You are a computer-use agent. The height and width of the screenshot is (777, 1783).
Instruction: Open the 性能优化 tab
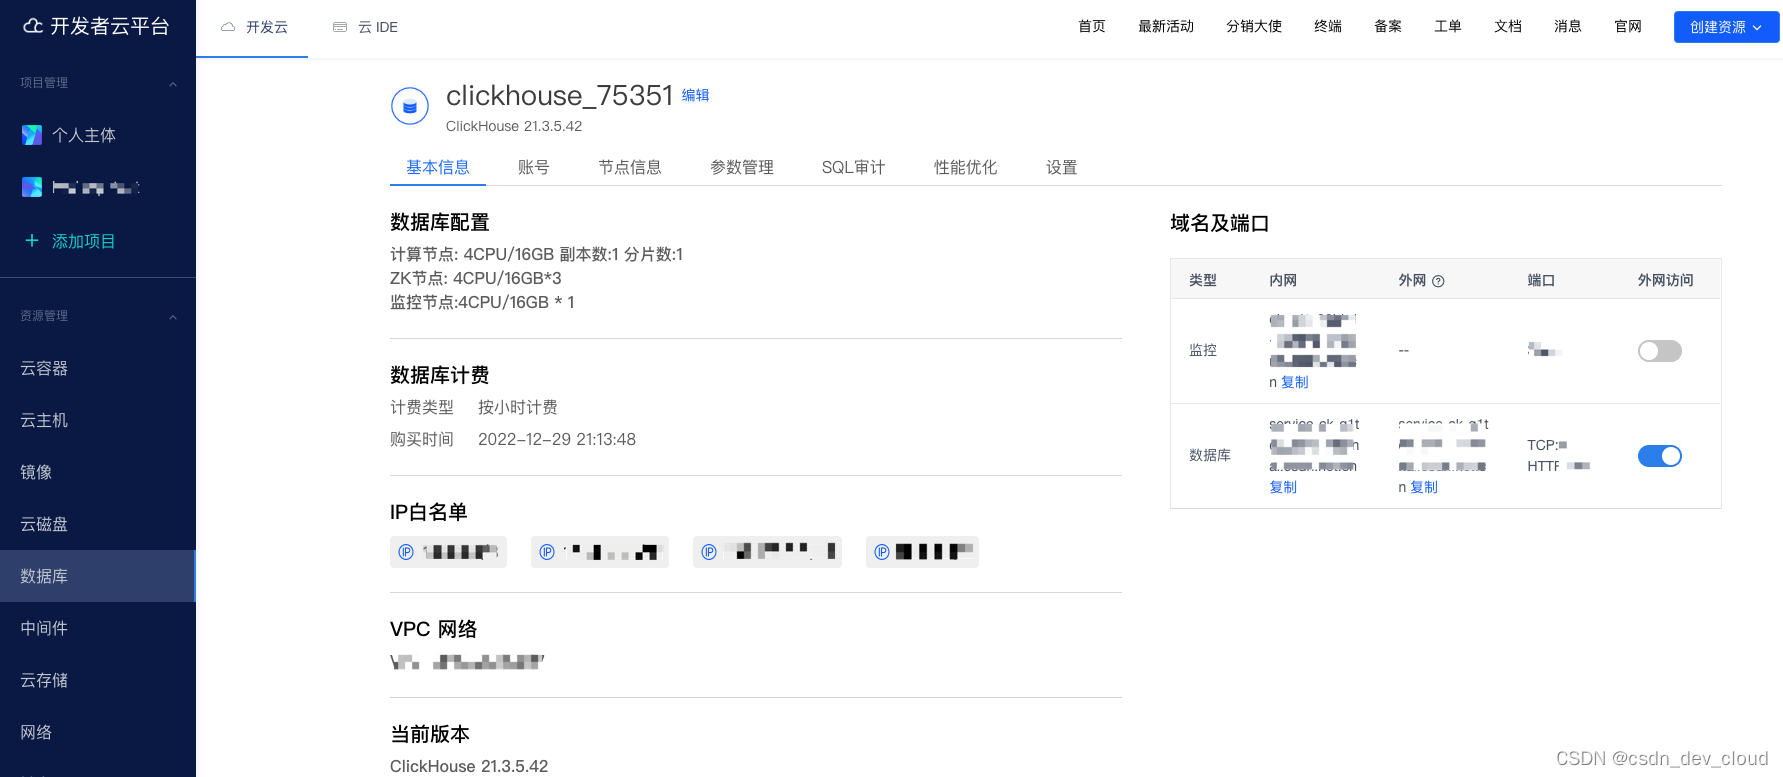966,167
